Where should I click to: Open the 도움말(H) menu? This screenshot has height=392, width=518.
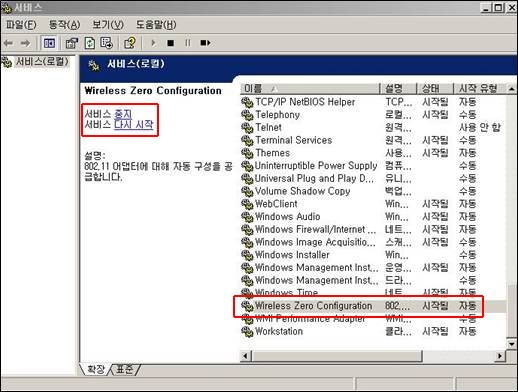click(156, 25)
